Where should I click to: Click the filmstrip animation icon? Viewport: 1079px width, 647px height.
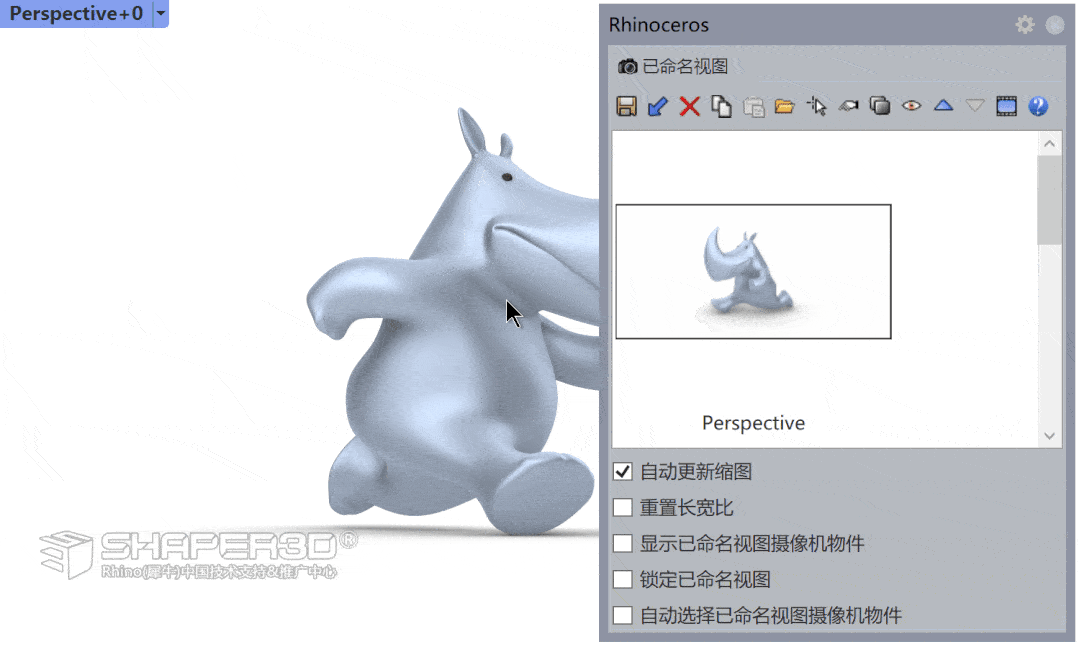1006,106
